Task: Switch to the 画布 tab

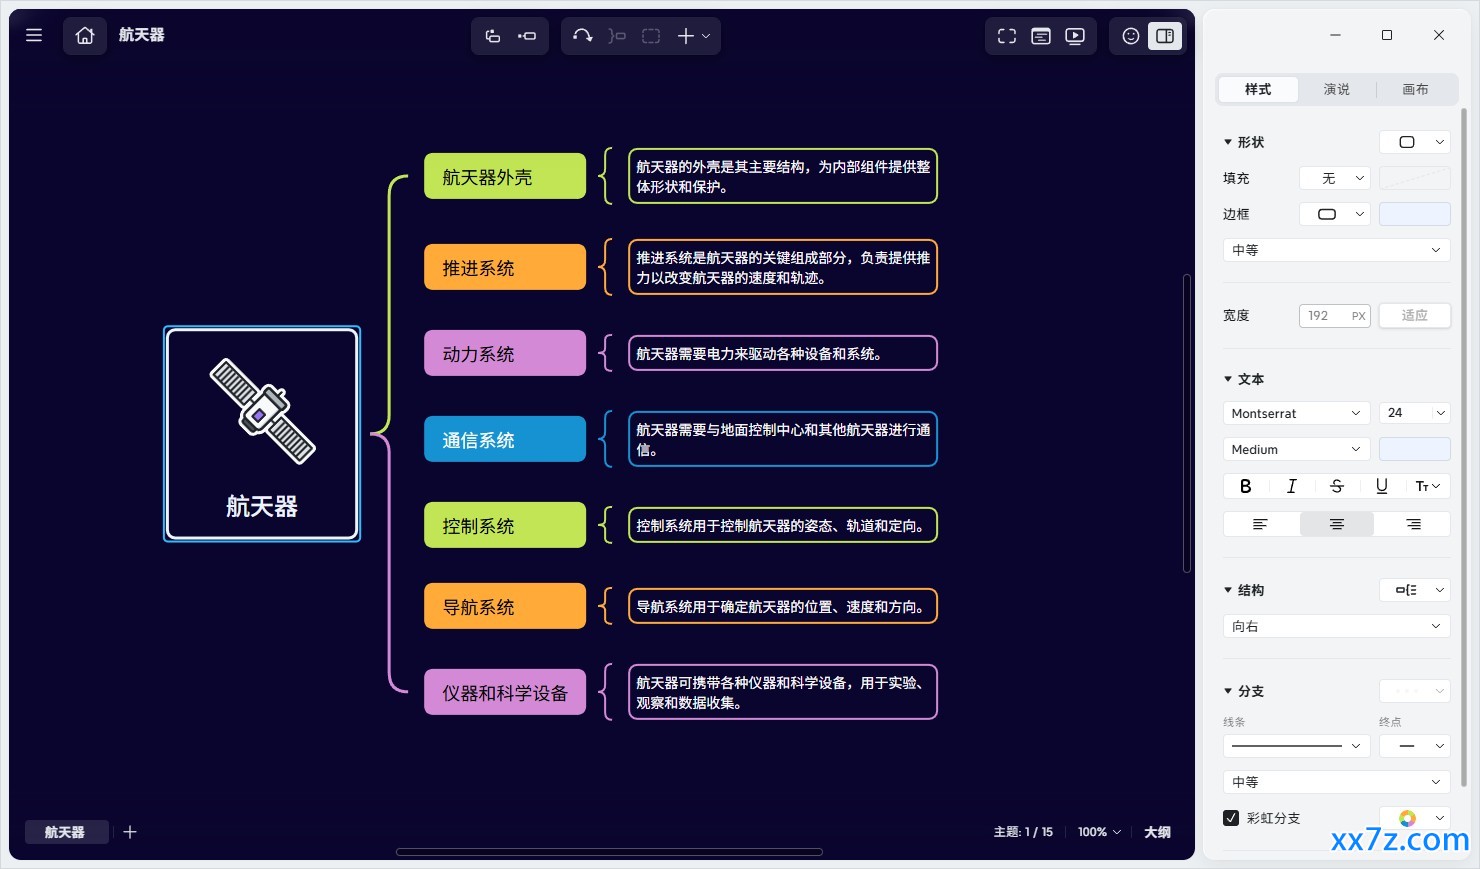Action: tap(1415, 89)
